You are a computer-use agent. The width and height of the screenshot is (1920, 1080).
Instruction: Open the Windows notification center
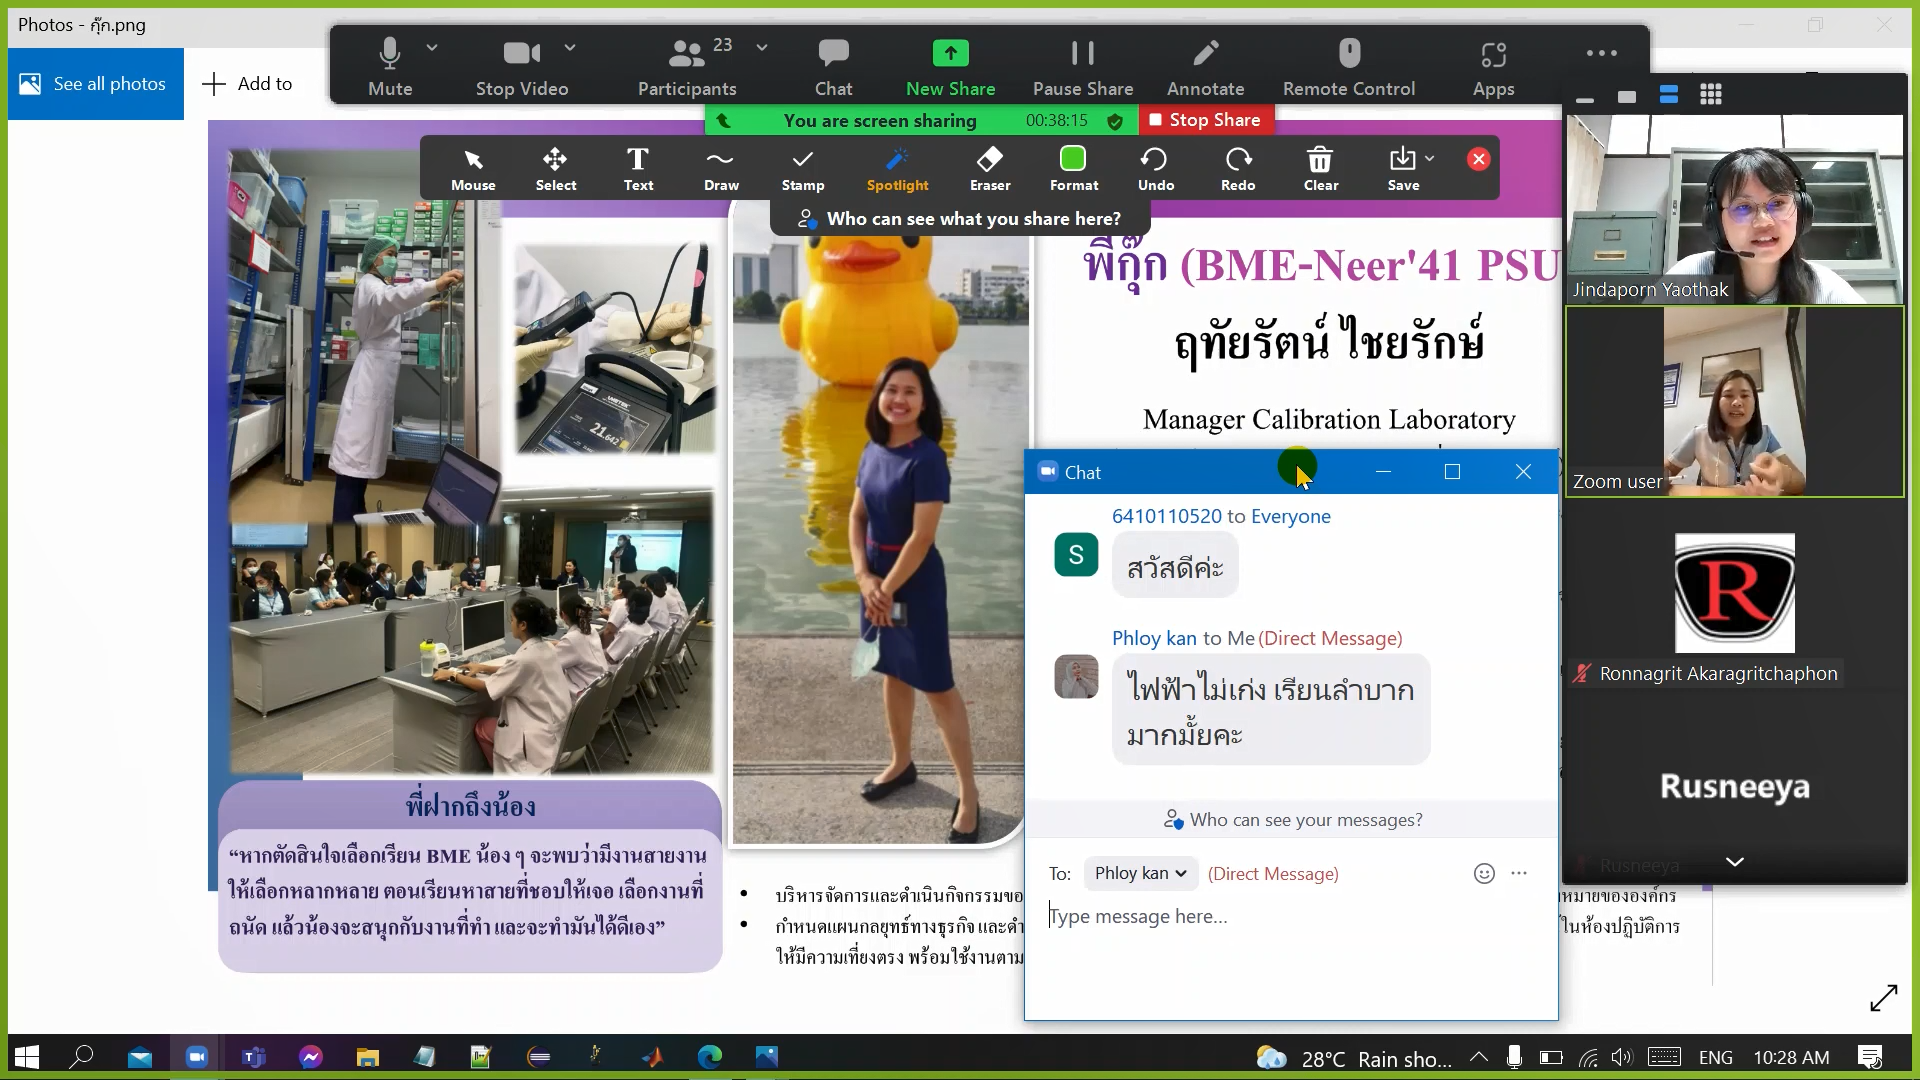pos(1870,1057)
